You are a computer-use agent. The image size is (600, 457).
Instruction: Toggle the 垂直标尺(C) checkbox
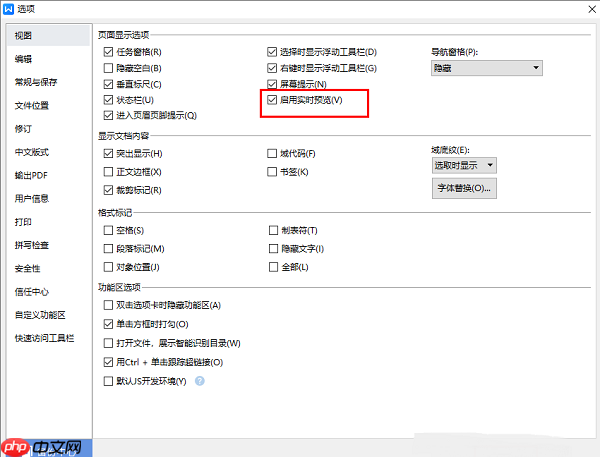[108, 84]
